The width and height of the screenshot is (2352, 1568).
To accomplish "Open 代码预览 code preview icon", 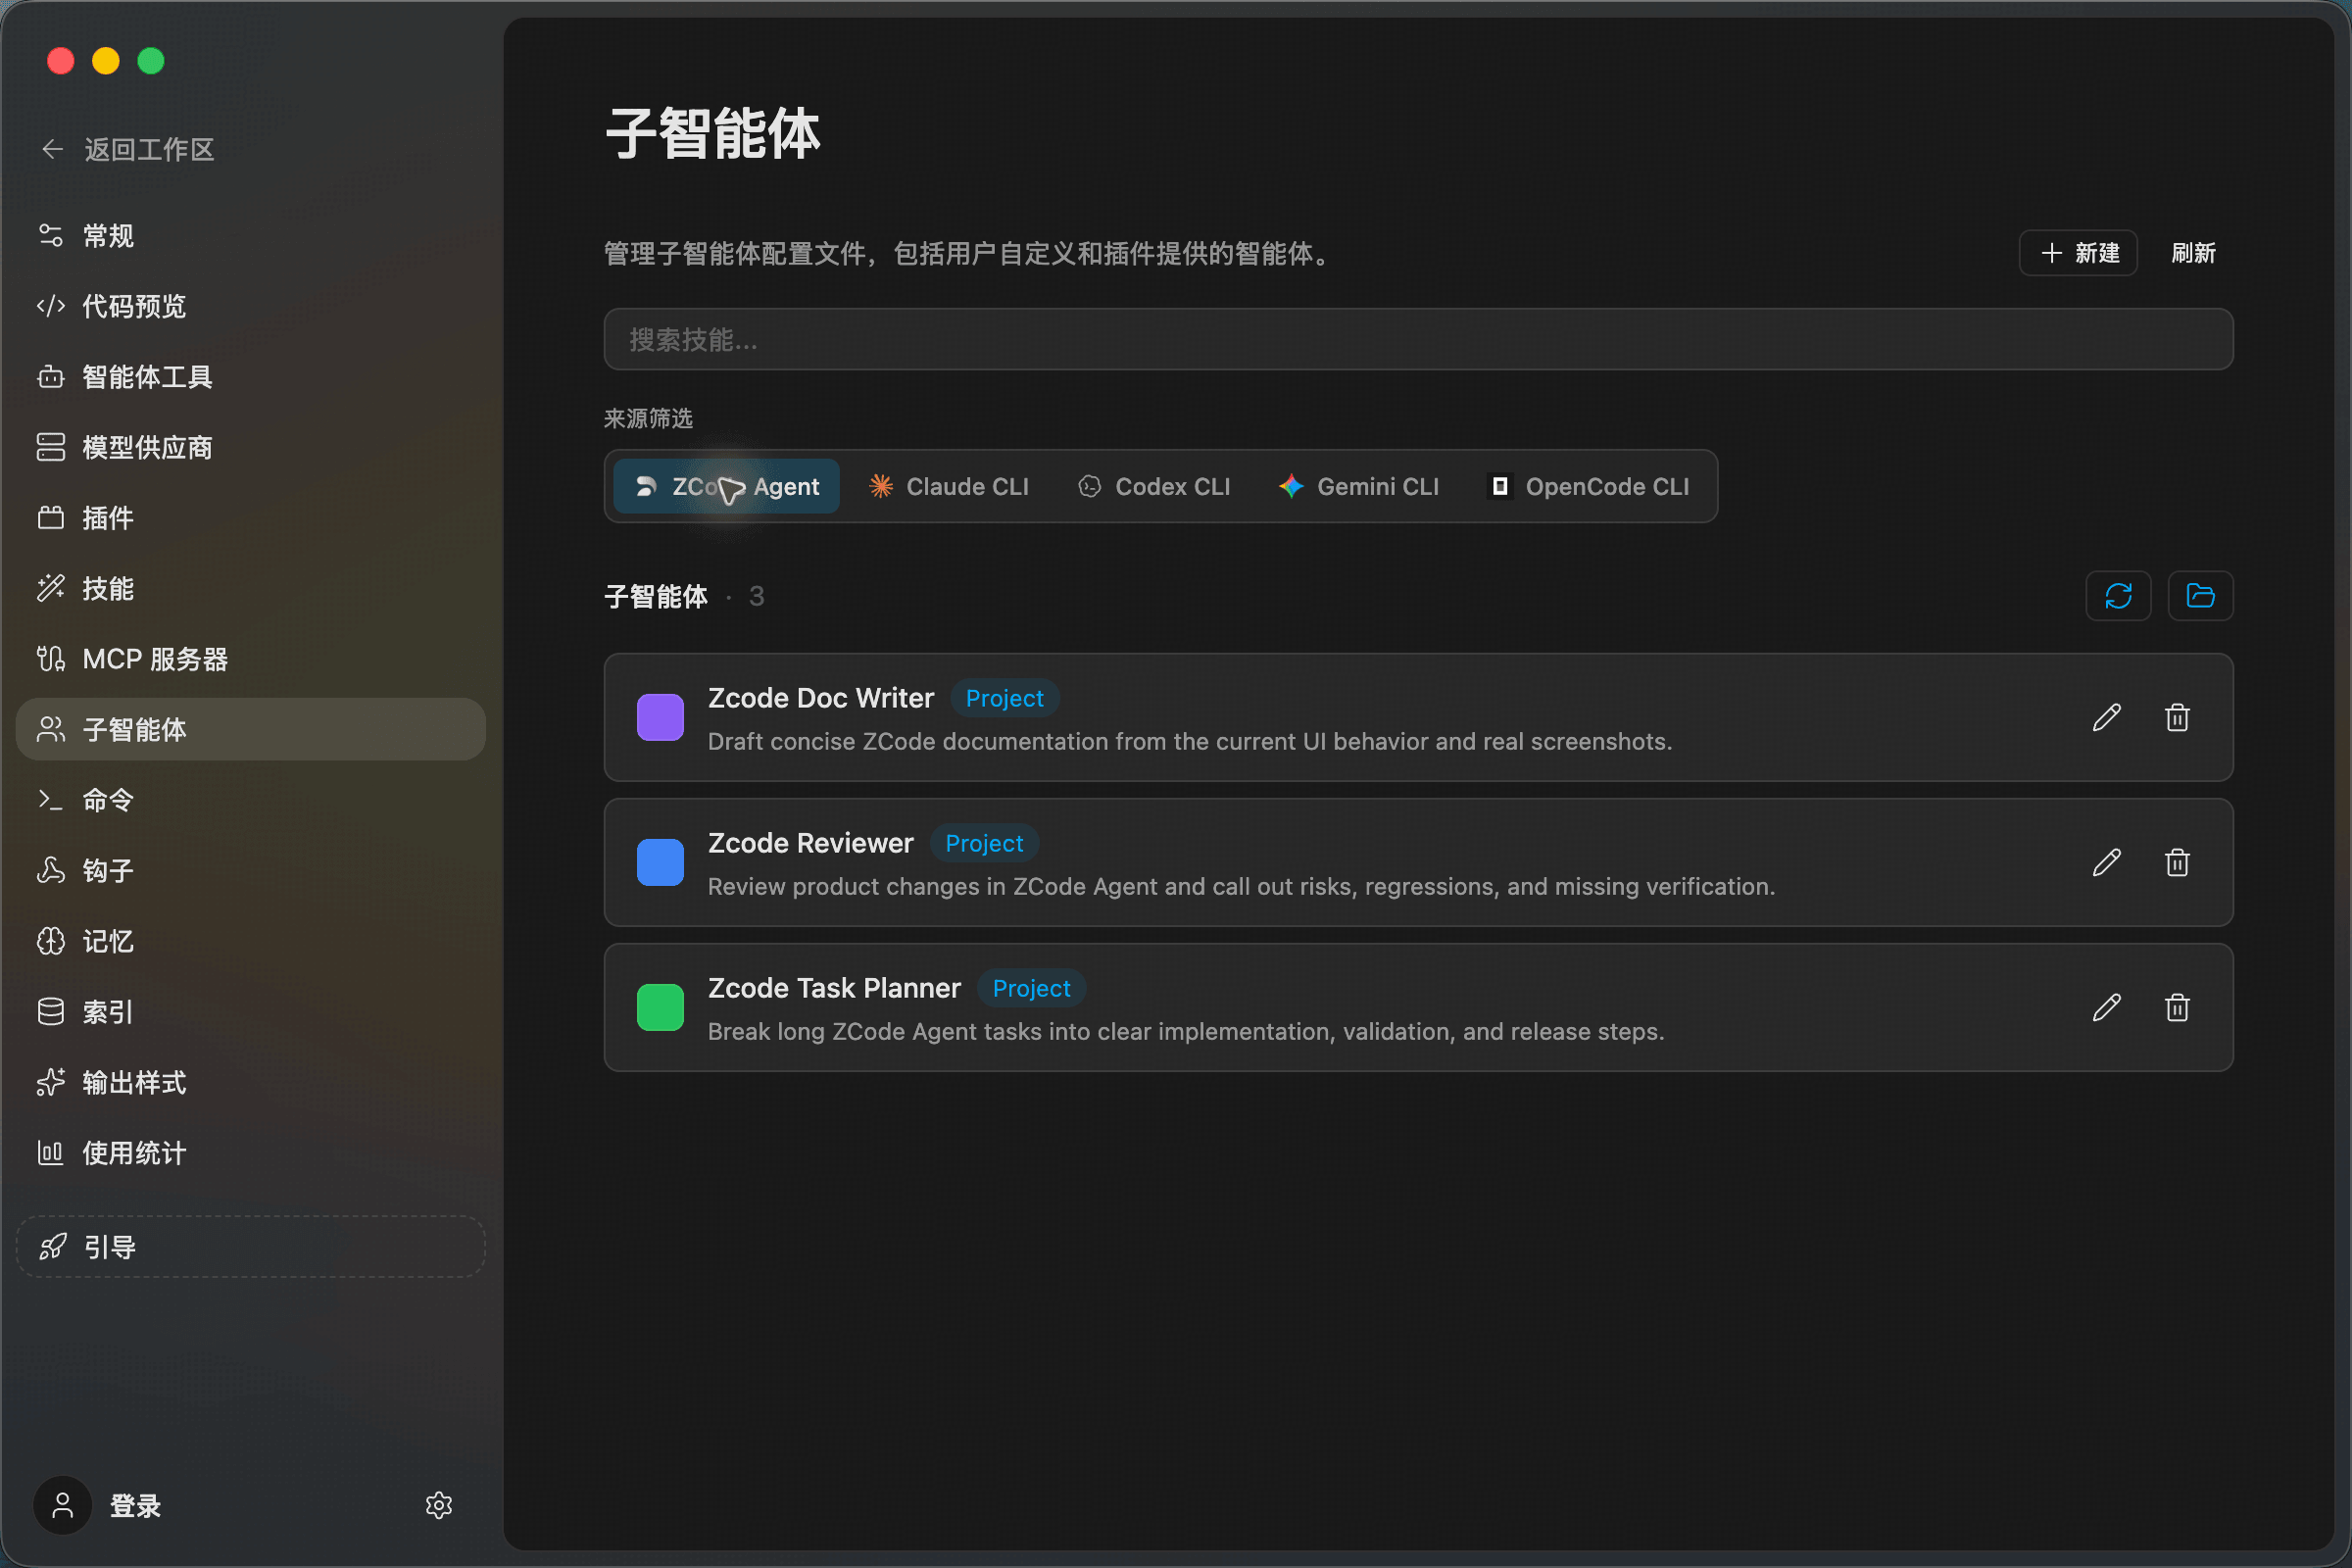I will click(x=51, y=306).
